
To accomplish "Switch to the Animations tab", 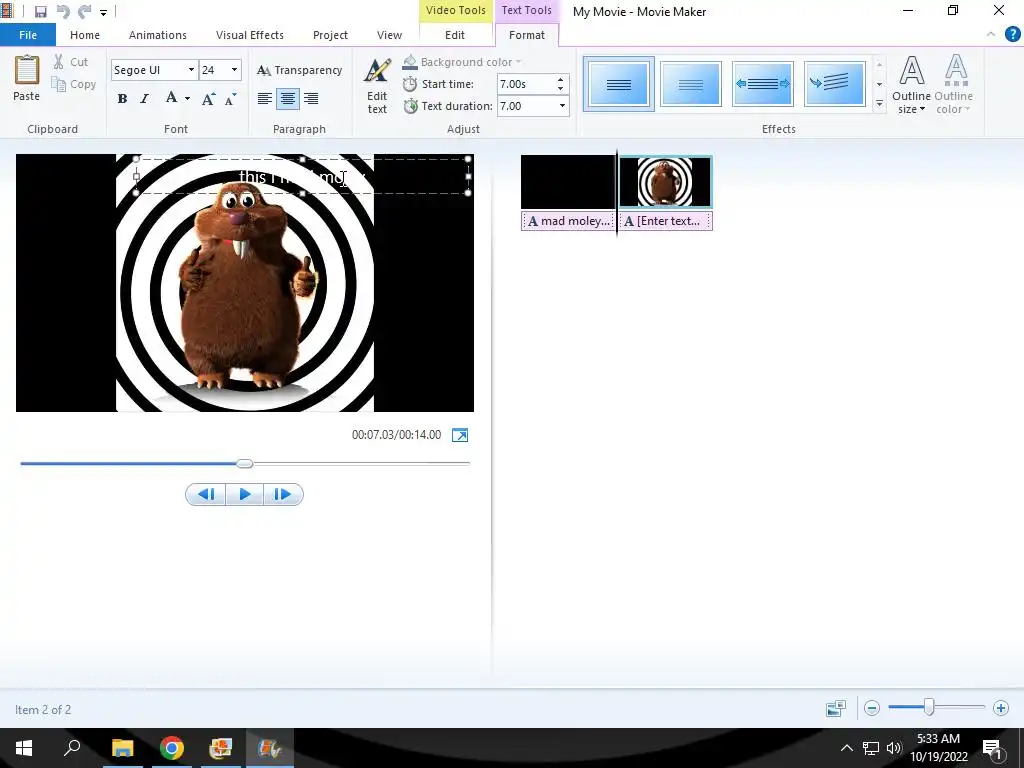I will click(157, 35).
